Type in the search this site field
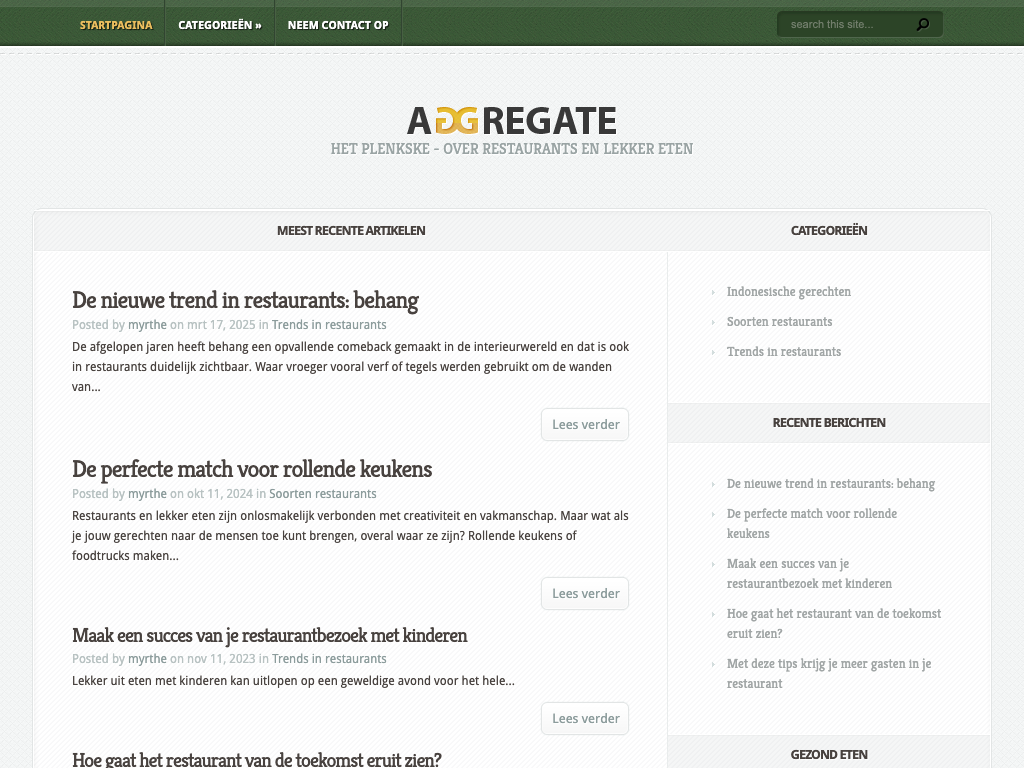 845,25
